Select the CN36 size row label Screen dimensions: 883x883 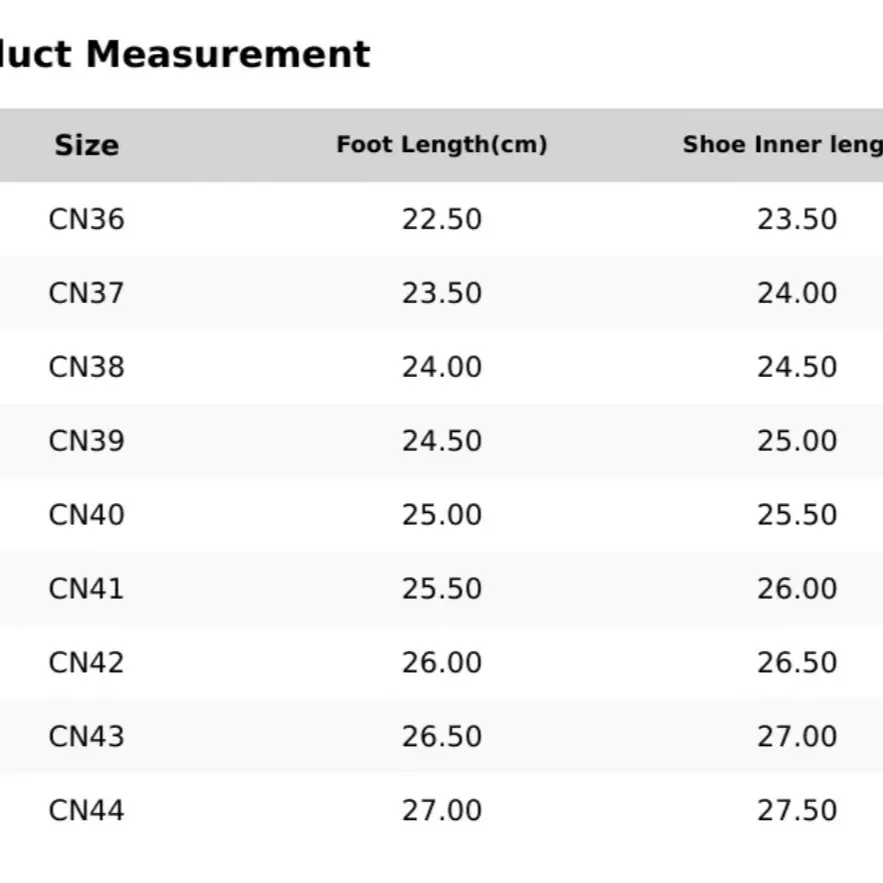(86, 219)
